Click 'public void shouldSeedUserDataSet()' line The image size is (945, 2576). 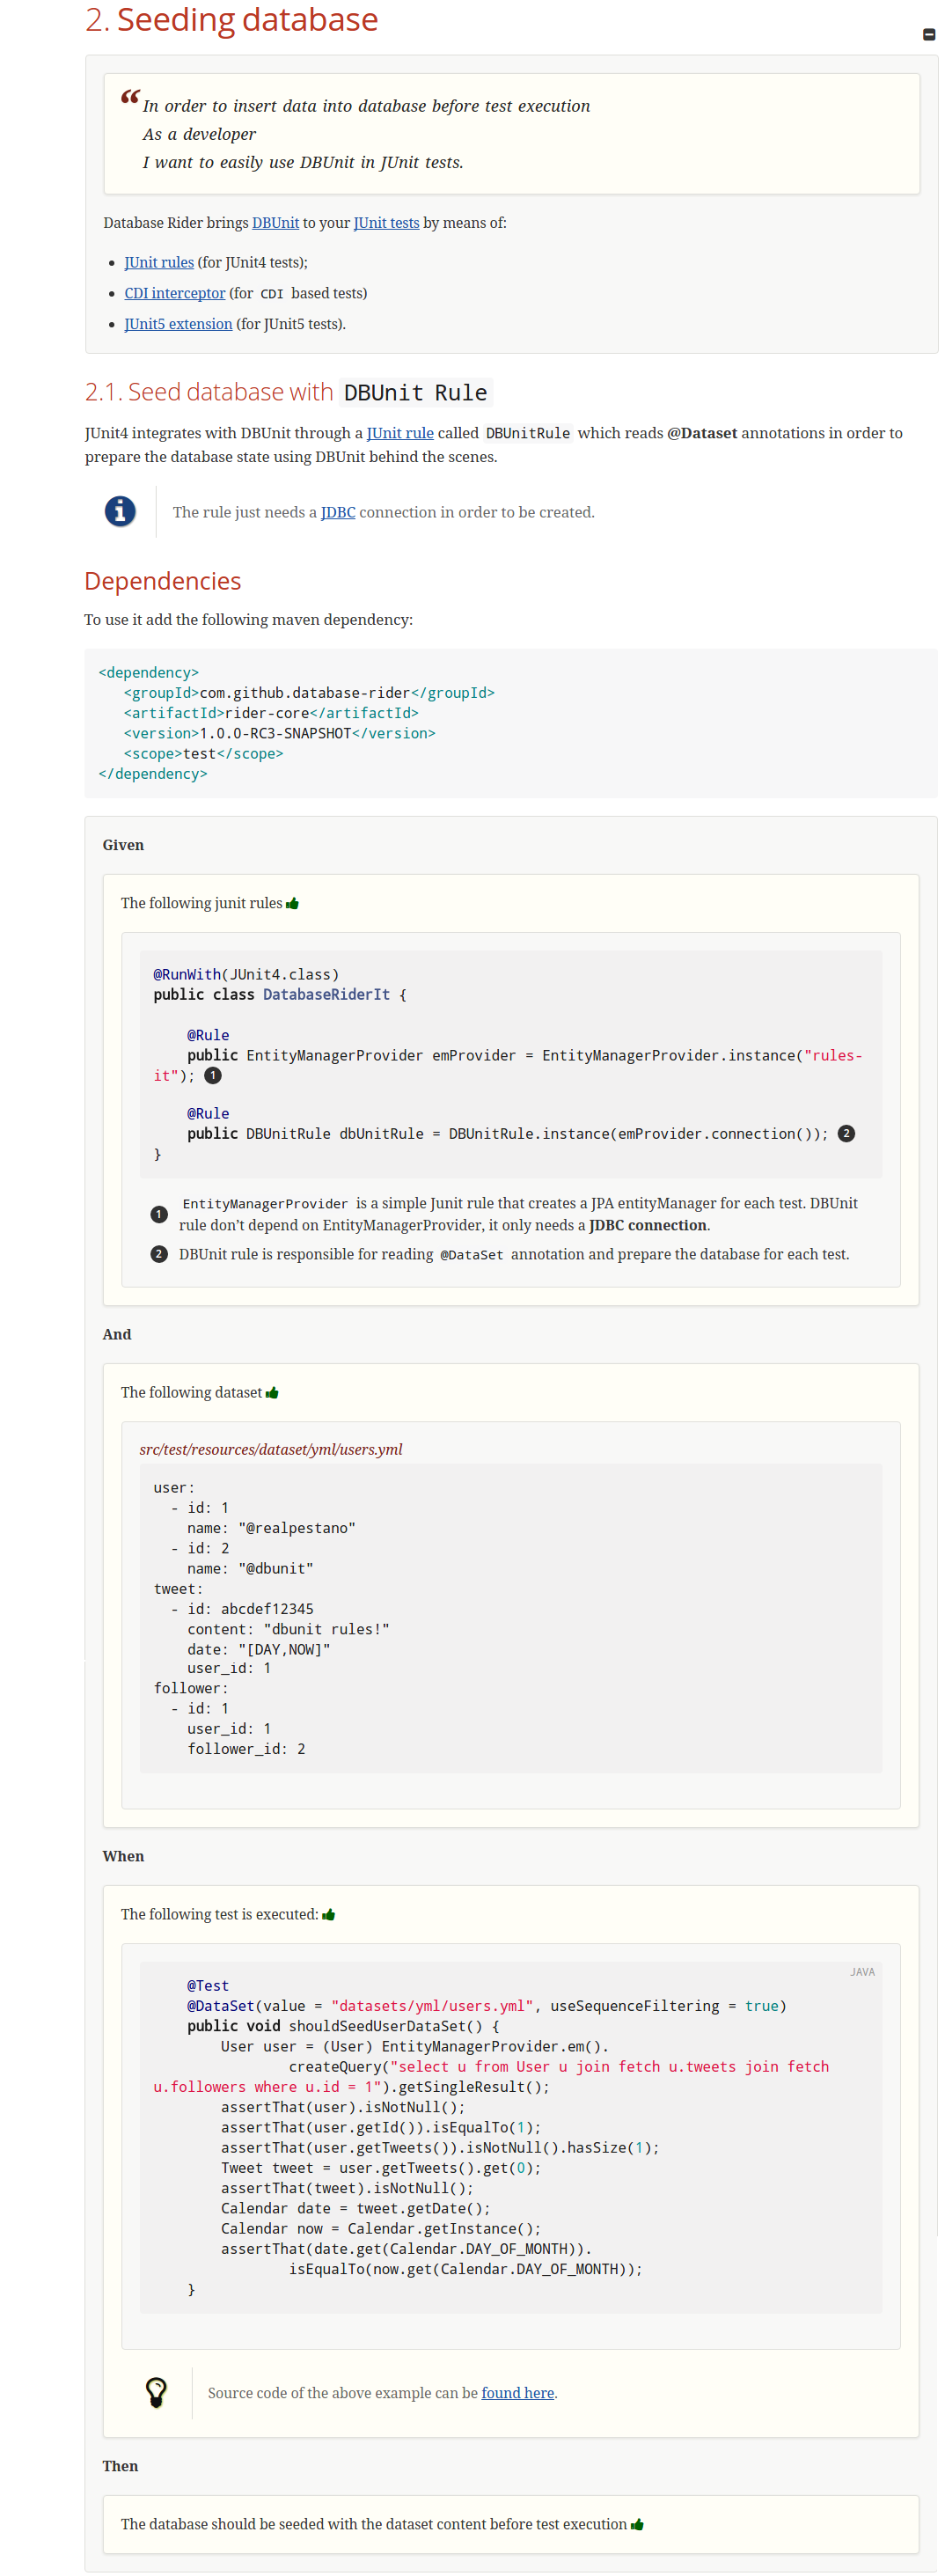pyautogui.click(x=343, y=2027)
